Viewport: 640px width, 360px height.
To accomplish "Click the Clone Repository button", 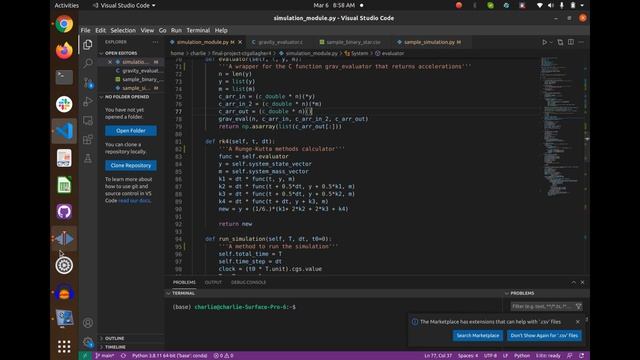I will point(131,165).
